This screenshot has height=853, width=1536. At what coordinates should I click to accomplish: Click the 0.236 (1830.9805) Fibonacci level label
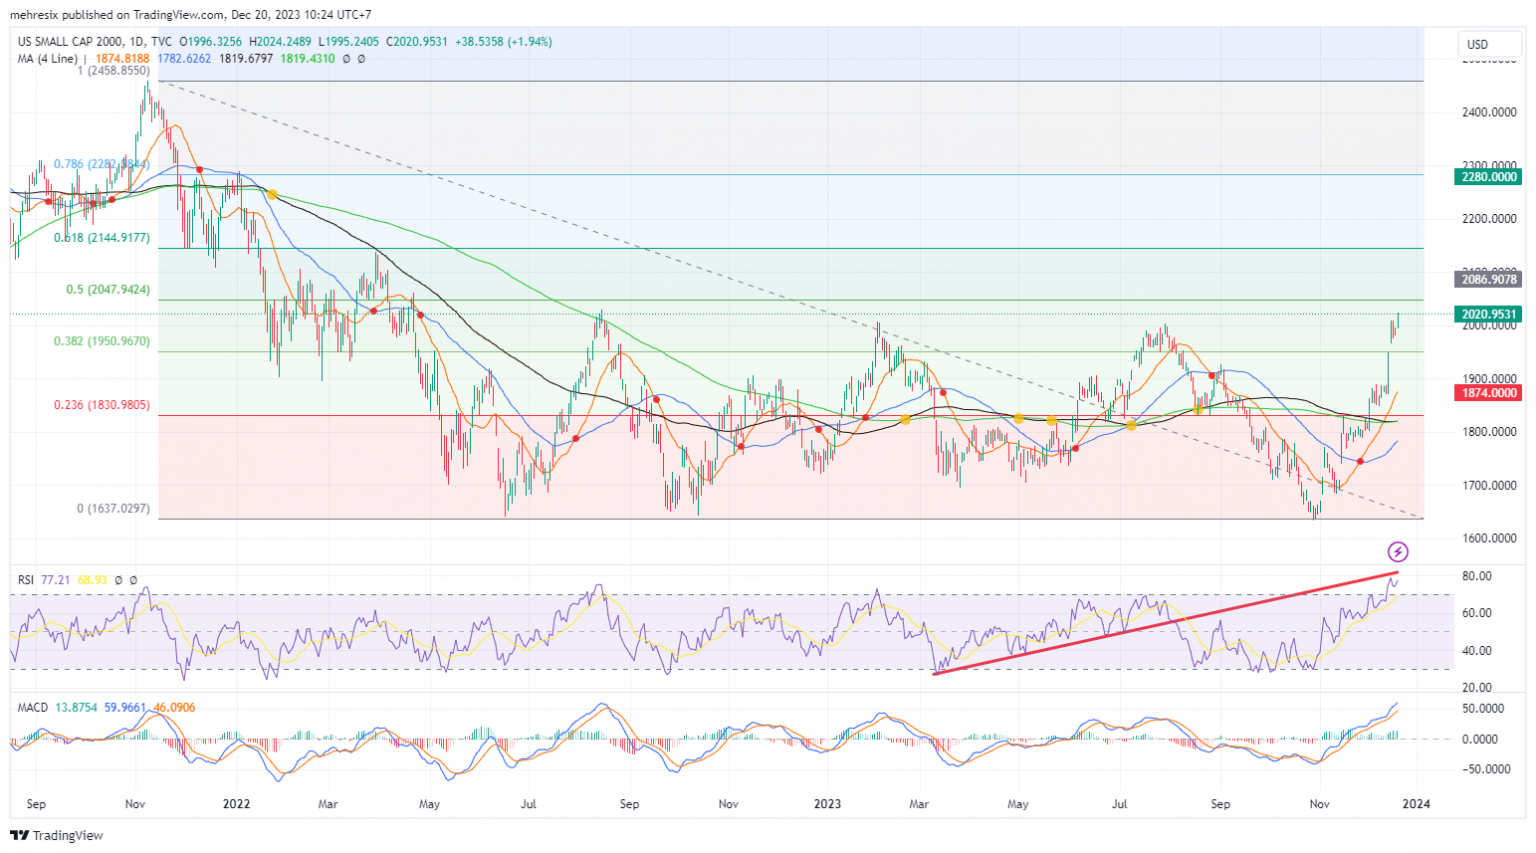102,405
